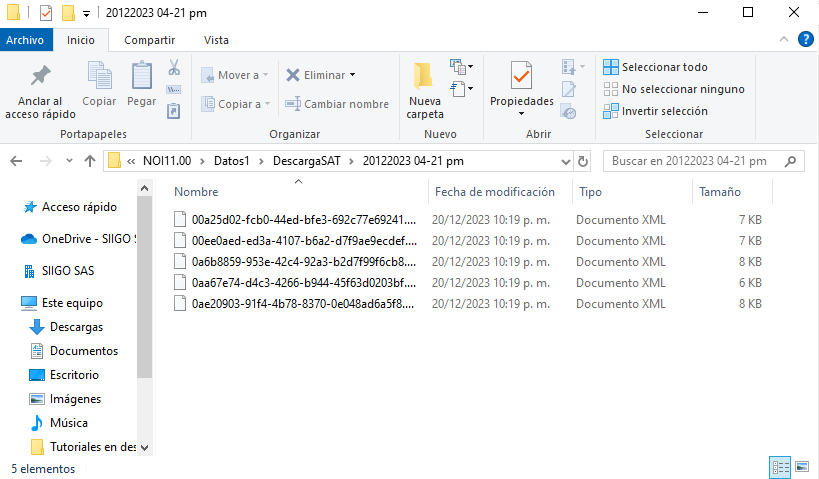The width and height of the screenshot is (819, 479).
Task: Switch to the Vista ribbon tab
Action: click(216, 40)
